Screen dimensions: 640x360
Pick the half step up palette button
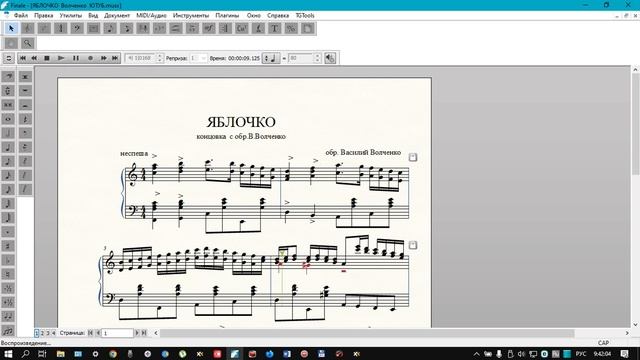pos(8,302)
